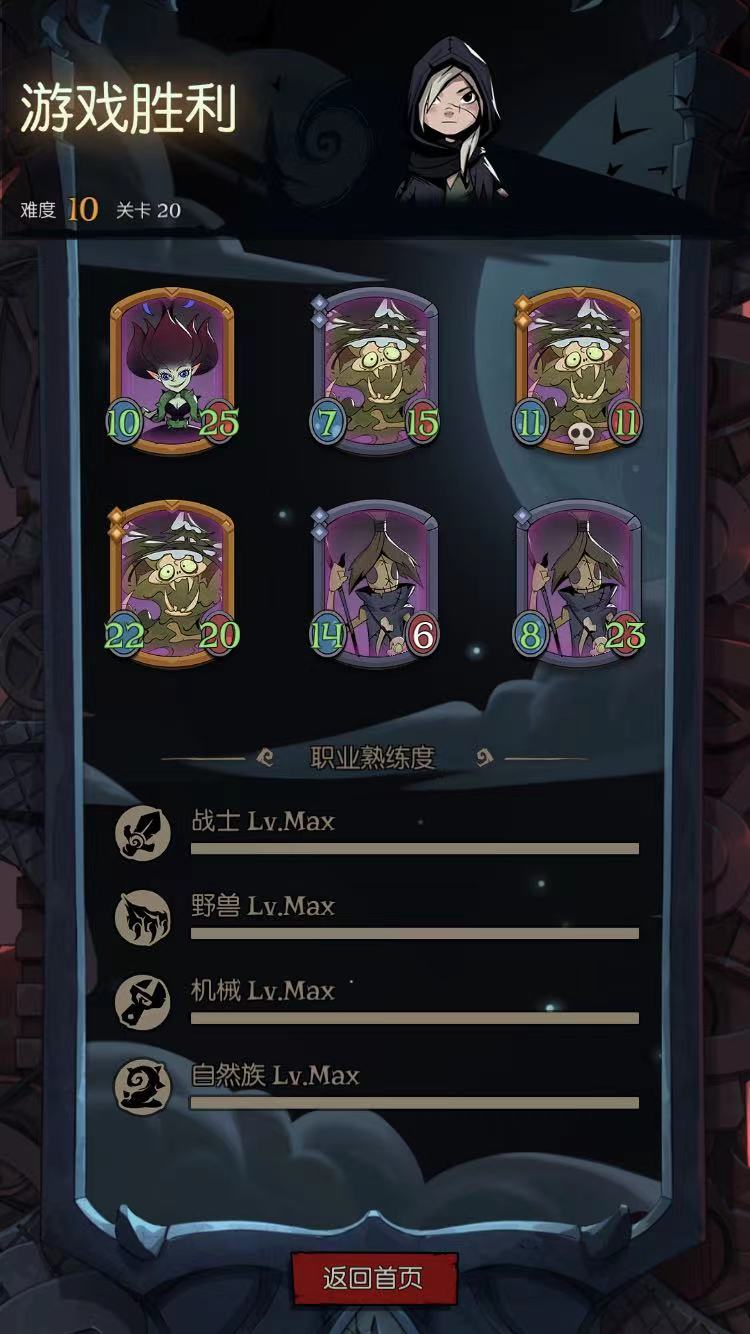Select the mushroom monster card with 7/15
Image resolution: width=750 pixels, height=1334 pixels.
coord(375,371)
